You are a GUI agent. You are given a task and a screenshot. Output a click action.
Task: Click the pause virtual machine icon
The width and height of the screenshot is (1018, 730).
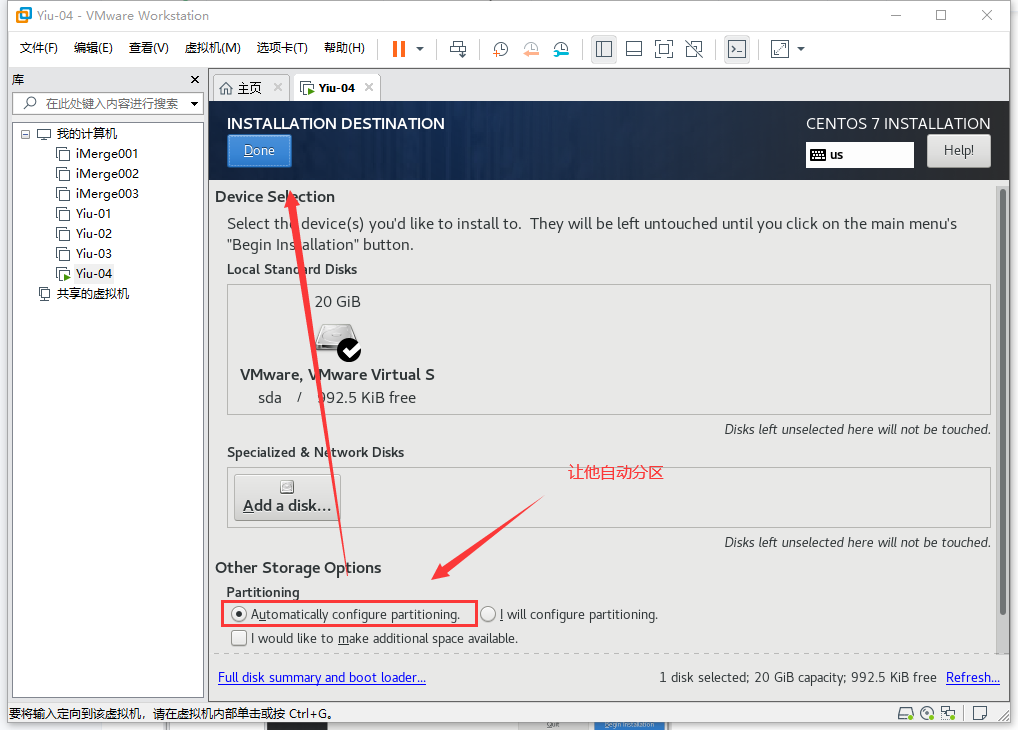click(x=399, y=49)
